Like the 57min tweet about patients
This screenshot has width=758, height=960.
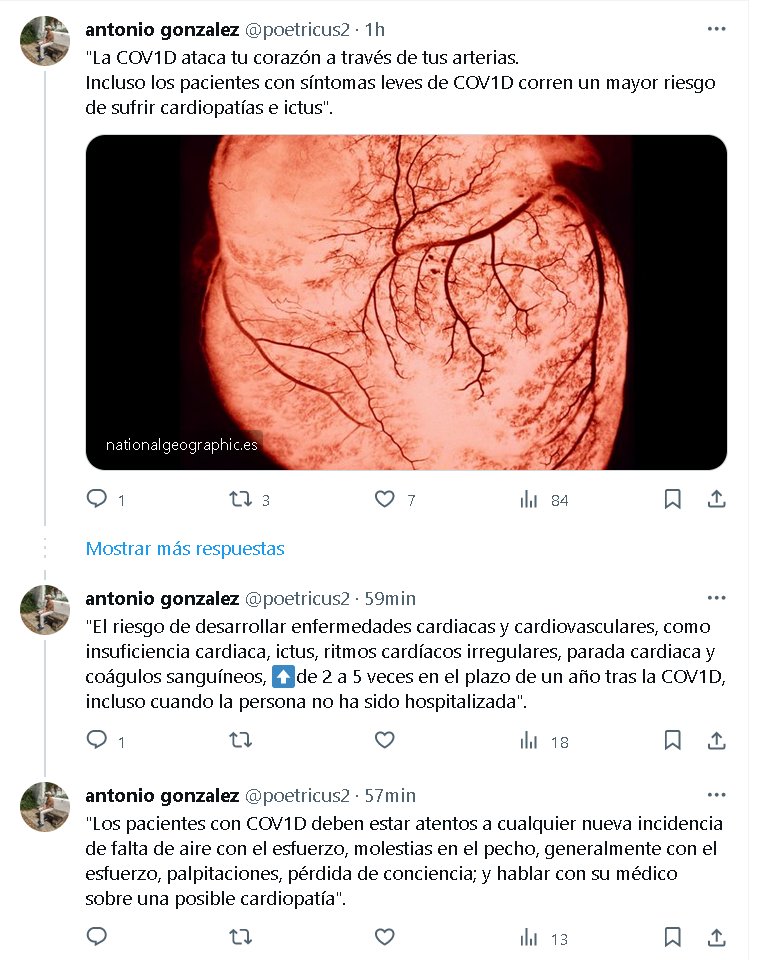point(385,937)
